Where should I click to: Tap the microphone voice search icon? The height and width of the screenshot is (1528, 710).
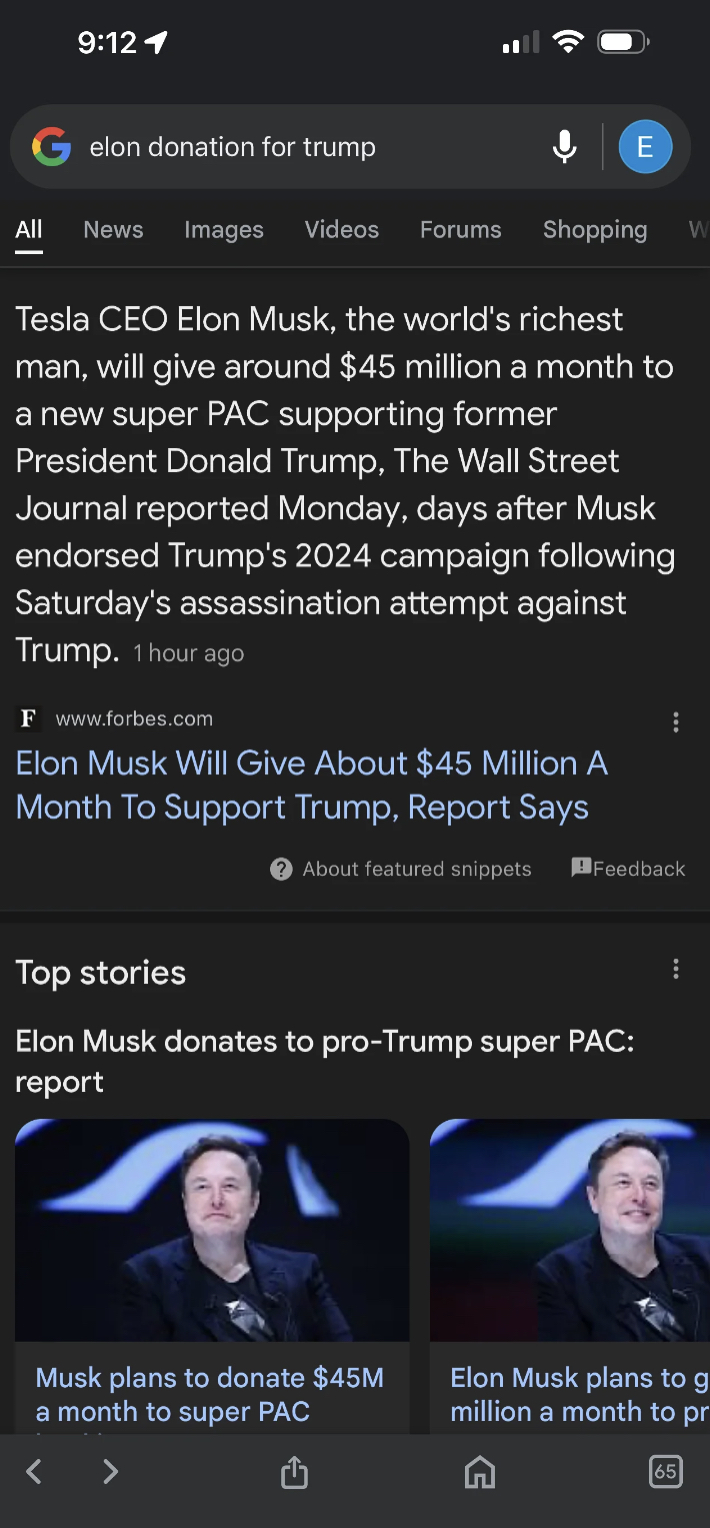[564, 147]
